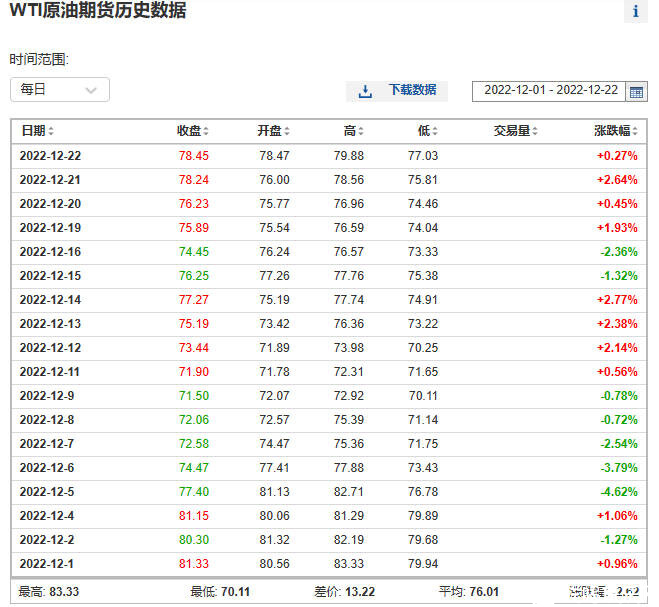This screenshot has width=659, height=607.
Task: Select the date cell 2022-12-20
Action: [x=50, y=204]
